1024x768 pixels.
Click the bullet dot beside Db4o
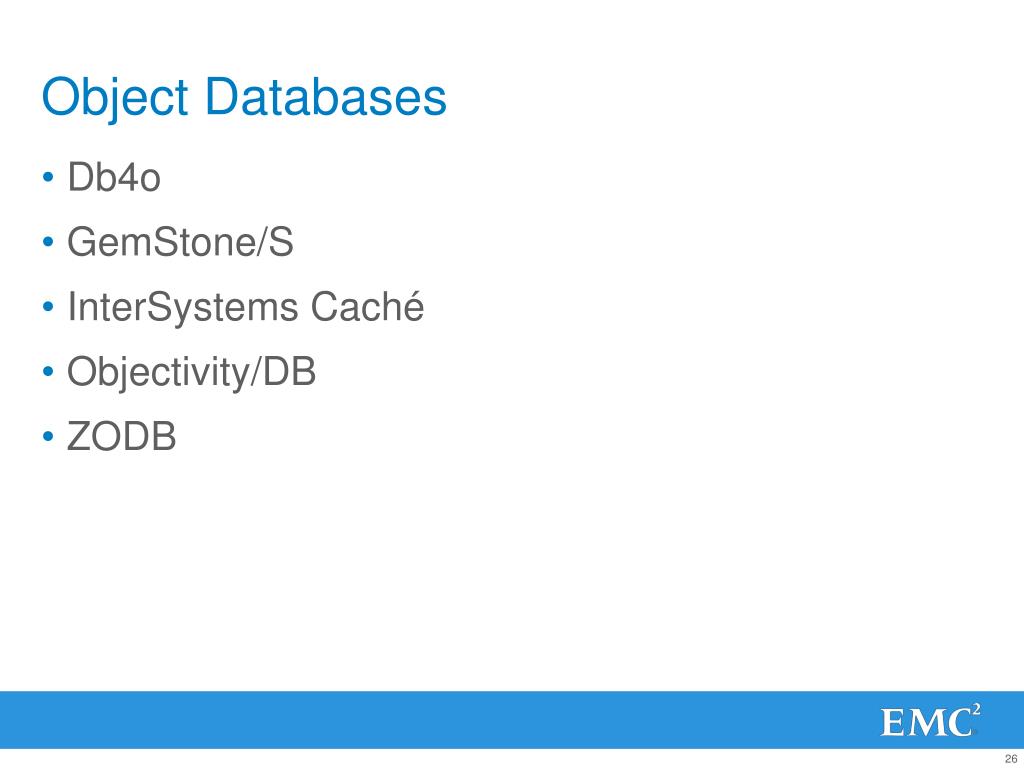48,178
